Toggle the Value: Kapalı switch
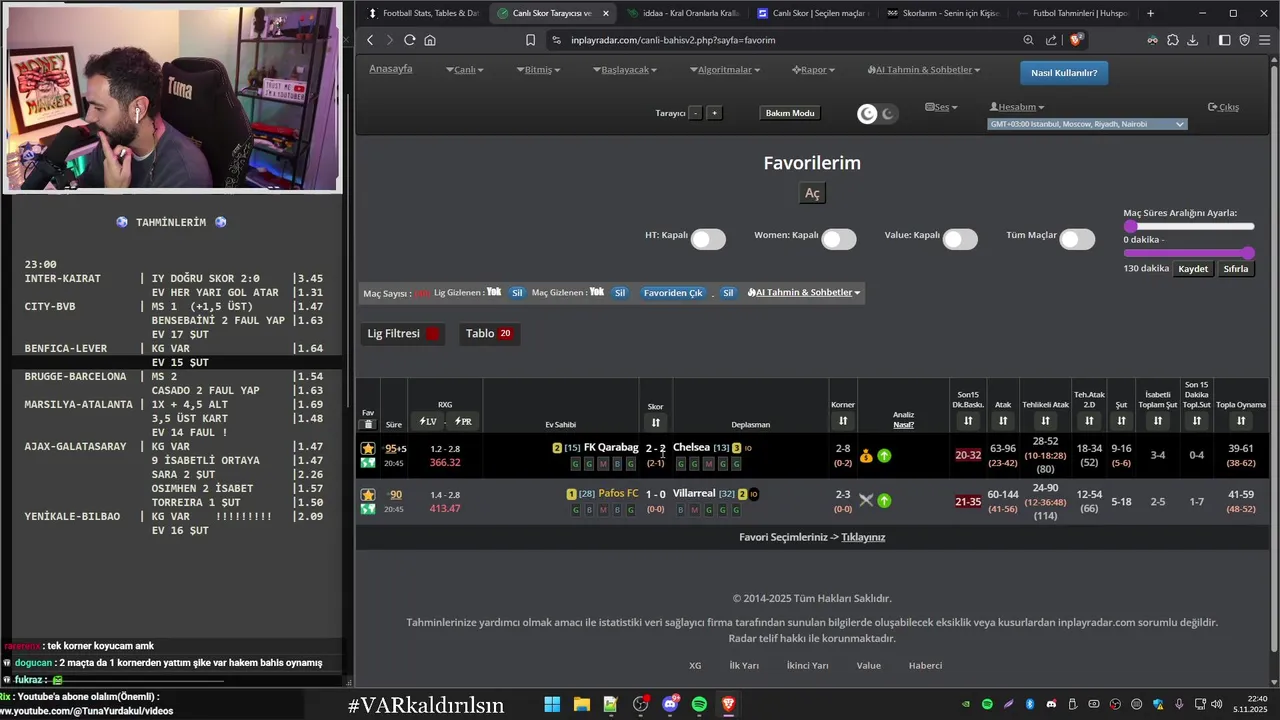This screenshot has height=720, width=1280. click(x=960, y=239)
